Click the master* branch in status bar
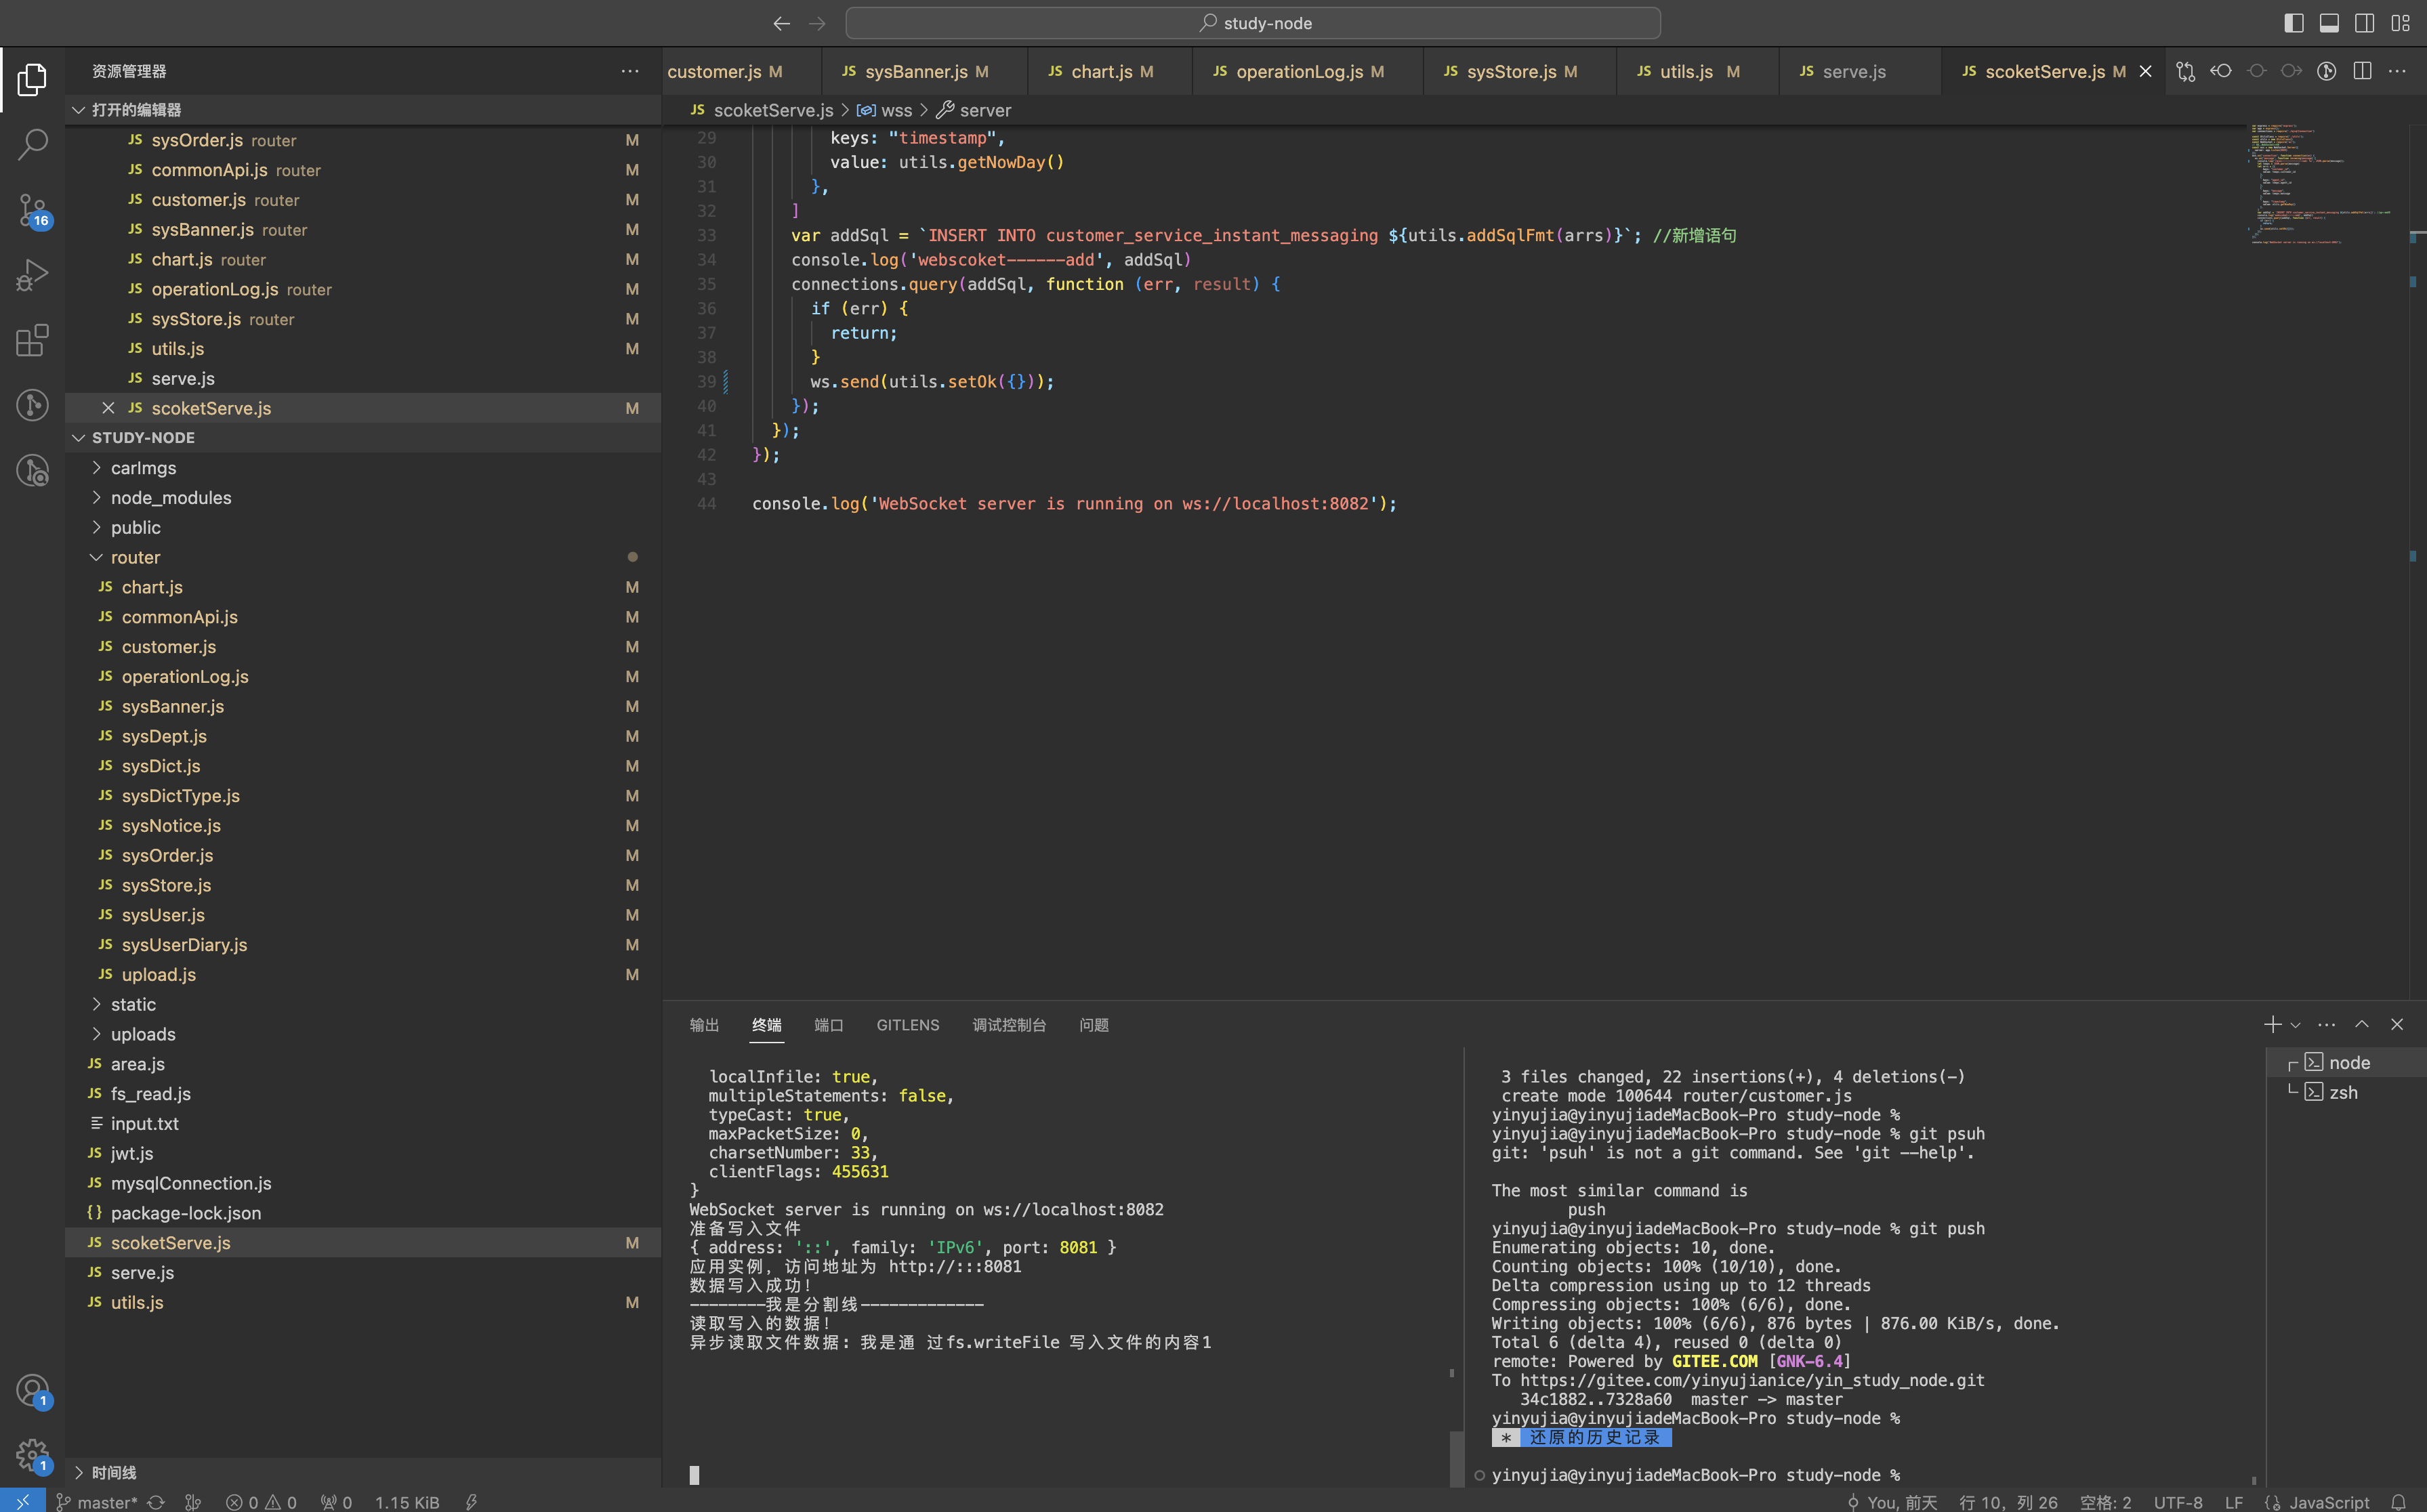The width and height of the screenshot is (2427, 1512). point(97,1502)
